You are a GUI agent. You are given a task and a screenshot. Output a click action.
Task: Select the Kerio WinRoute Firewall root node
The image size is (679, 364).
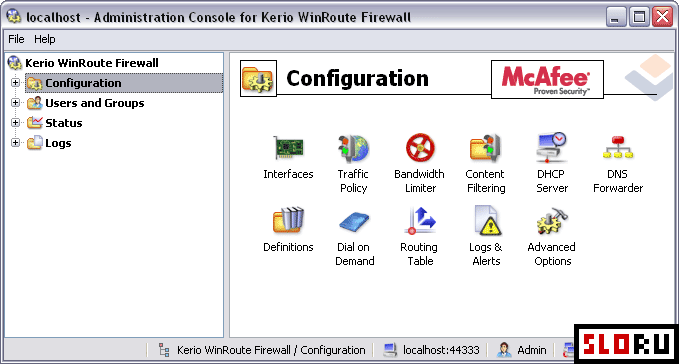92,63
